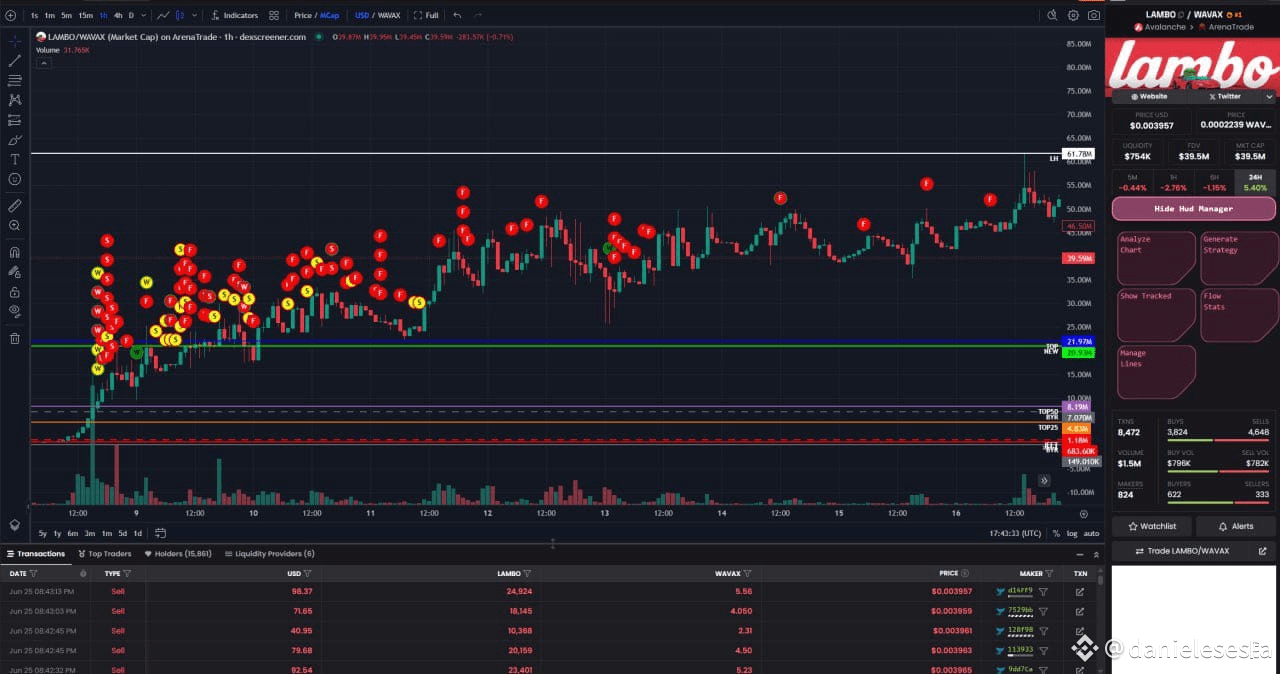Switch chart to Price mode
Viewport: 1280px width, 674px height.
[302, 15]
